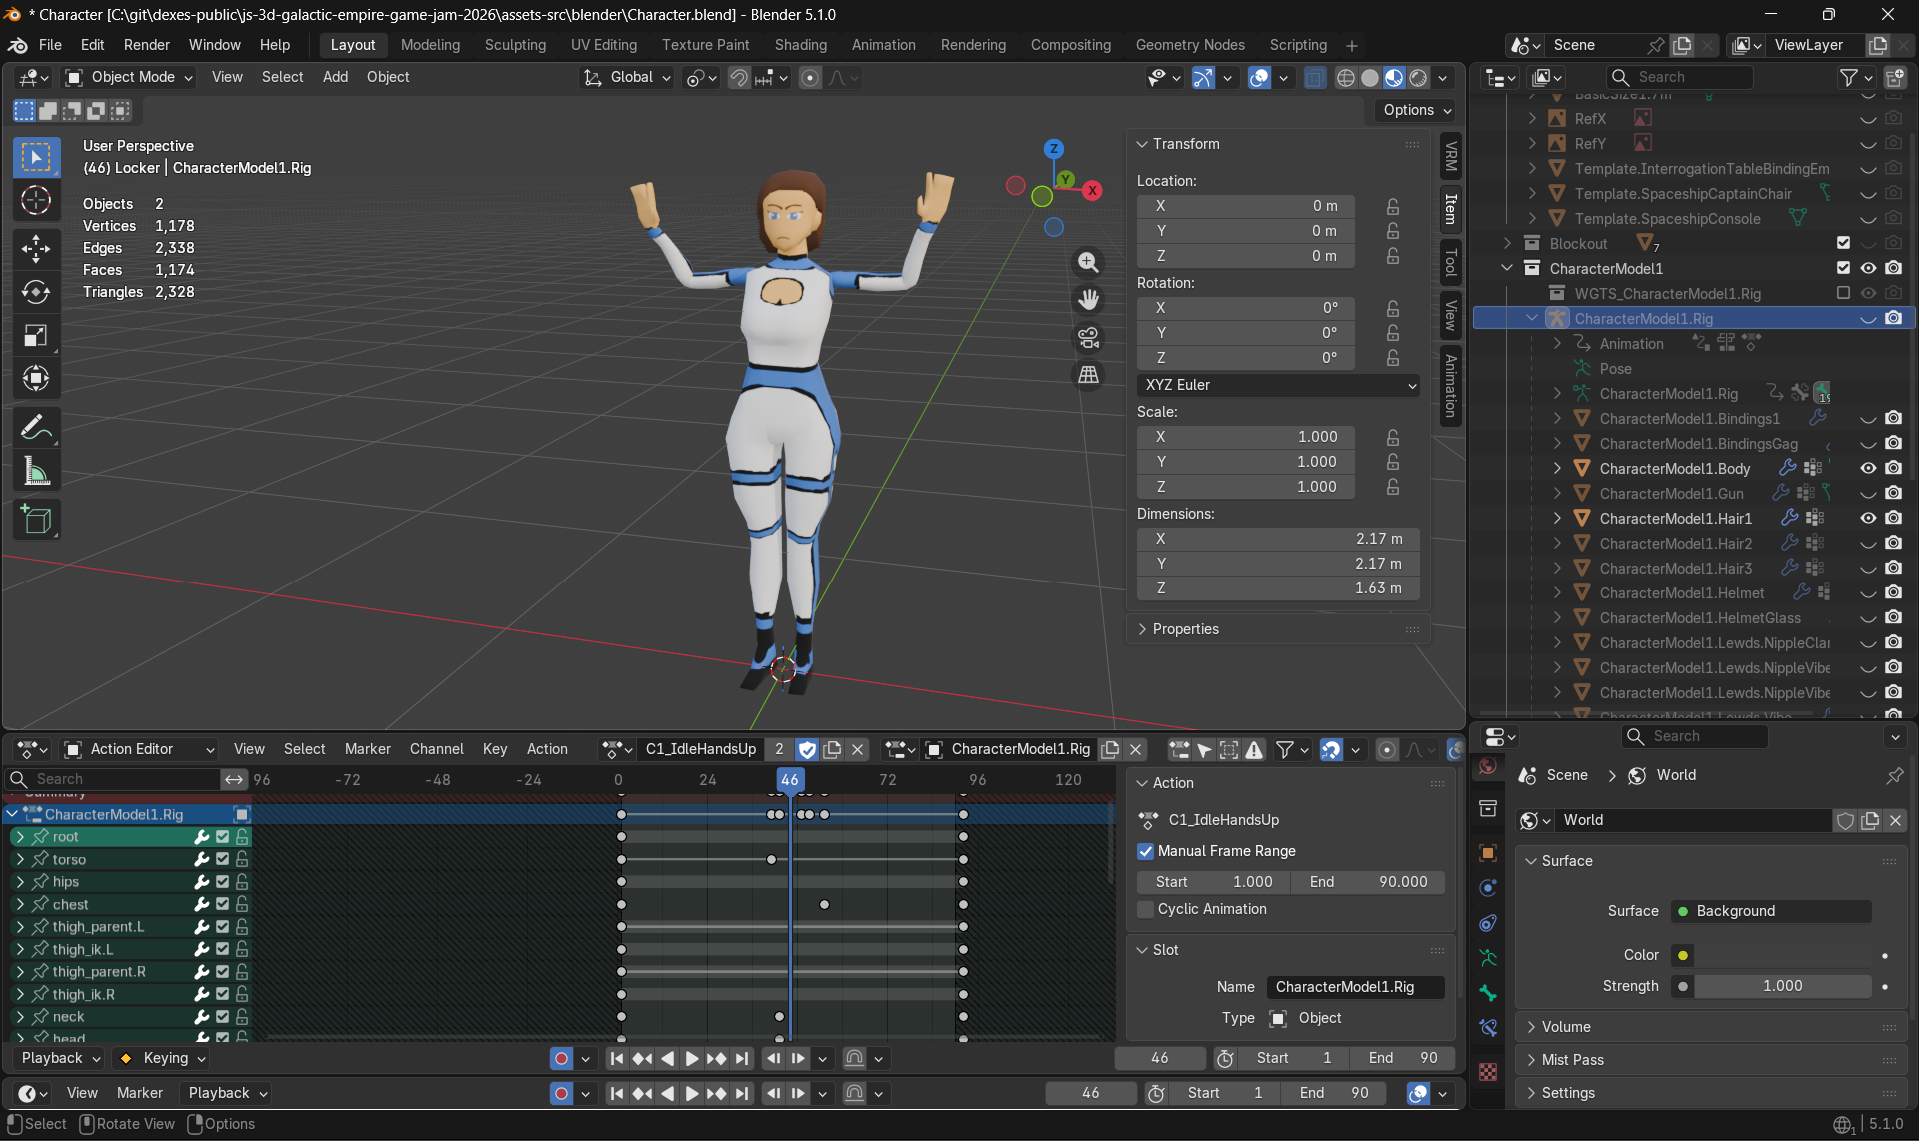This screenshot has width=1919, height=1141.
Task: Enable X-Ray toggle in the viewport header
Action: 1315,77
